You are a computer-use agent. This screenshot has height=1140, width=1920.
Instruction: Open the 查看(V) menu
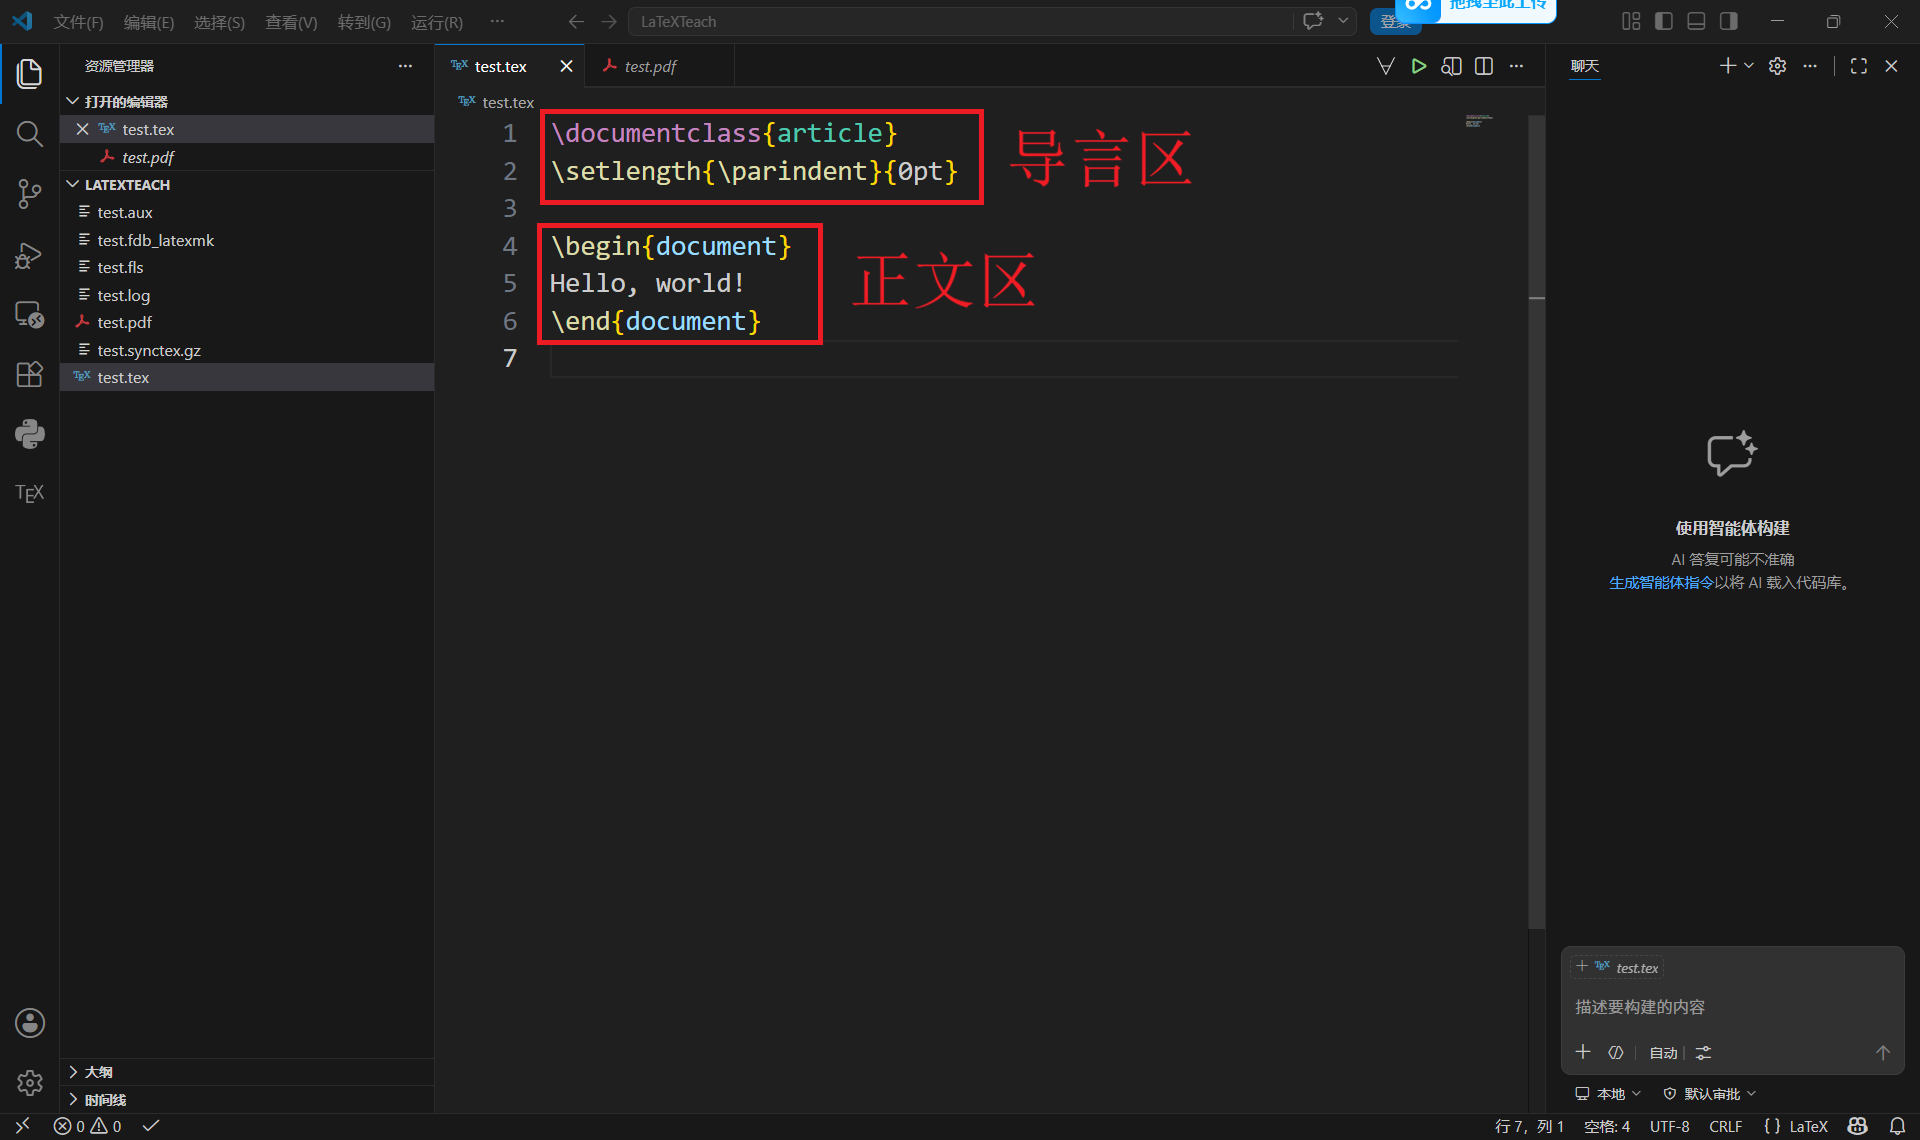291,22
